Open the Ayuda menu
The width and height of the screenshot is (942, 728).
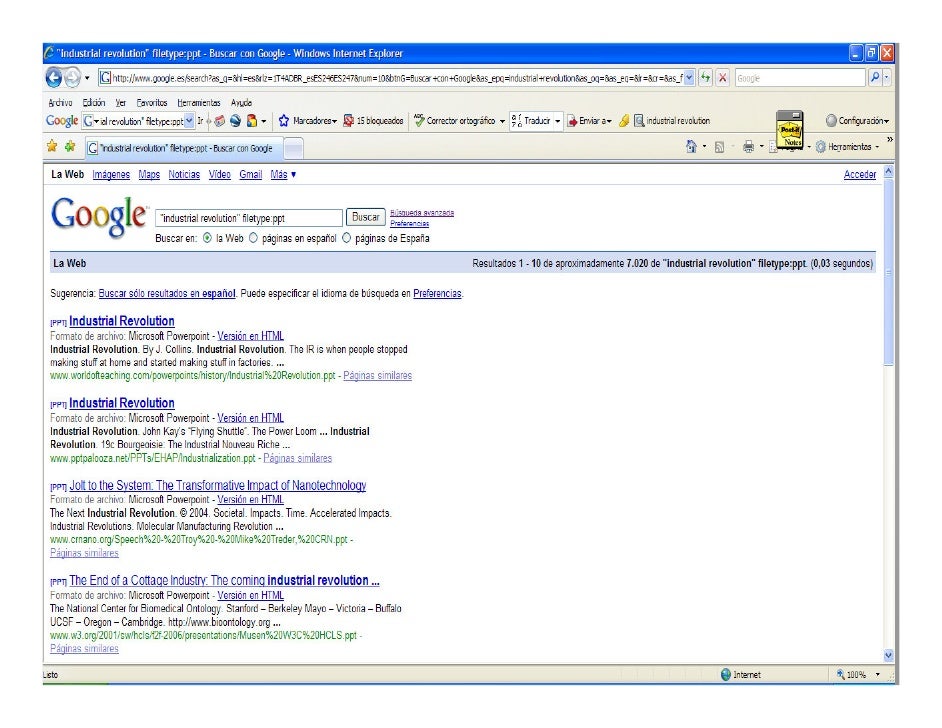click(242, 103)
